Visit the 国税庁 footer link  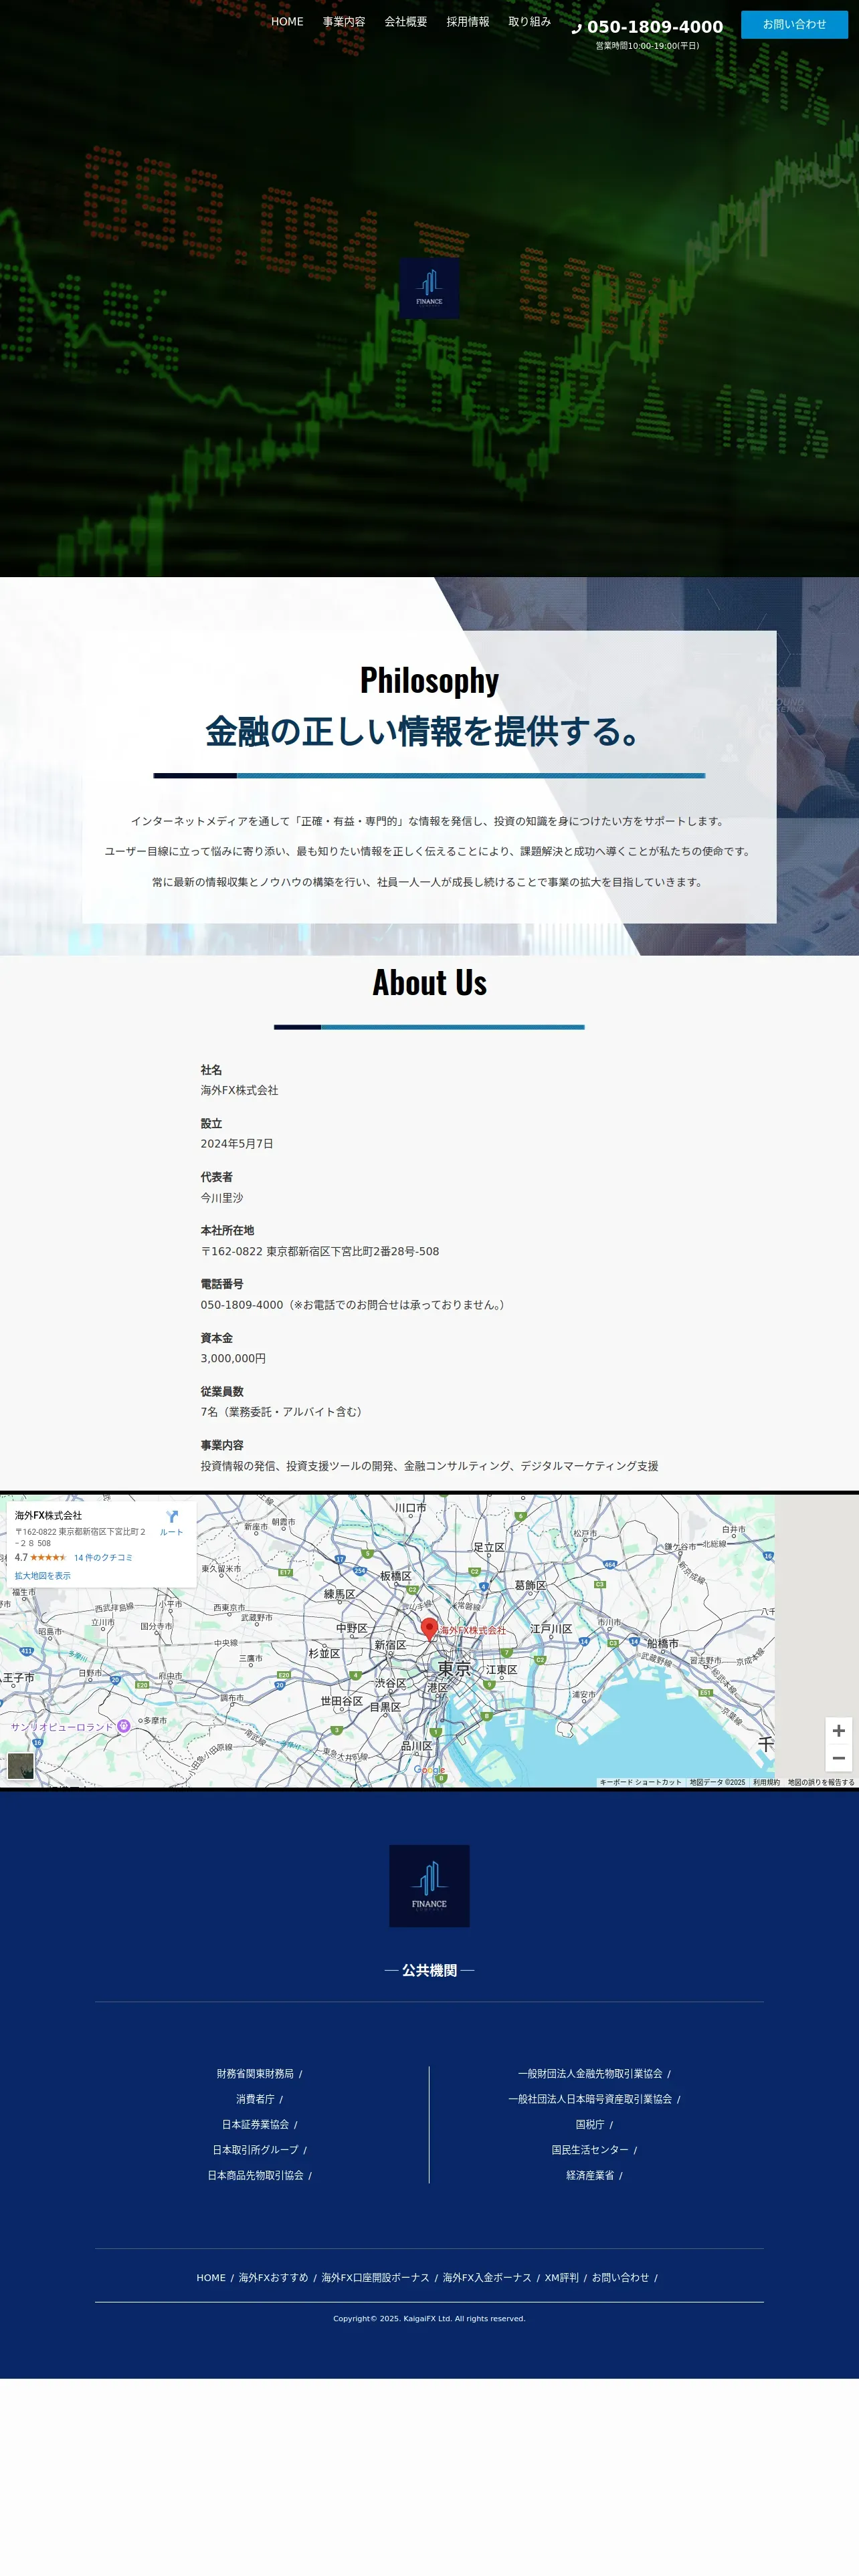pyautogui.click(x=589, y=2124)
